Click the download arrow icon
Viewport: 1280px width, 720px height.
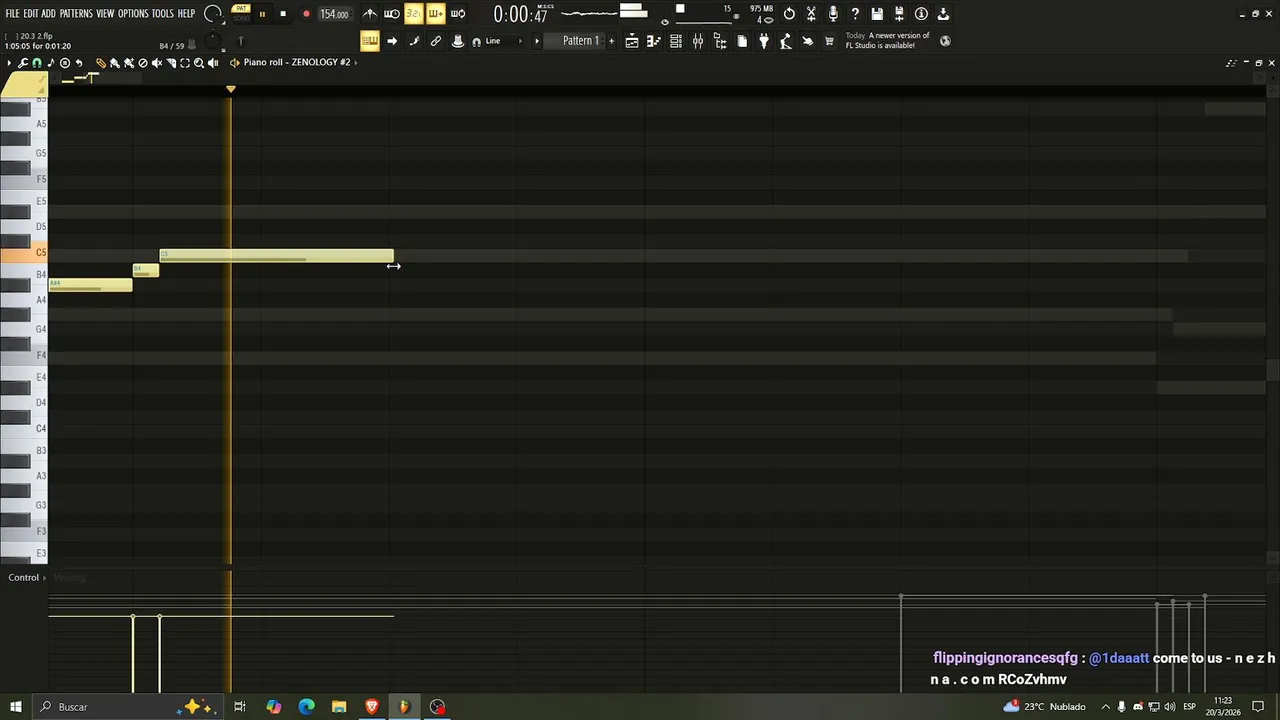click(943, 14)
